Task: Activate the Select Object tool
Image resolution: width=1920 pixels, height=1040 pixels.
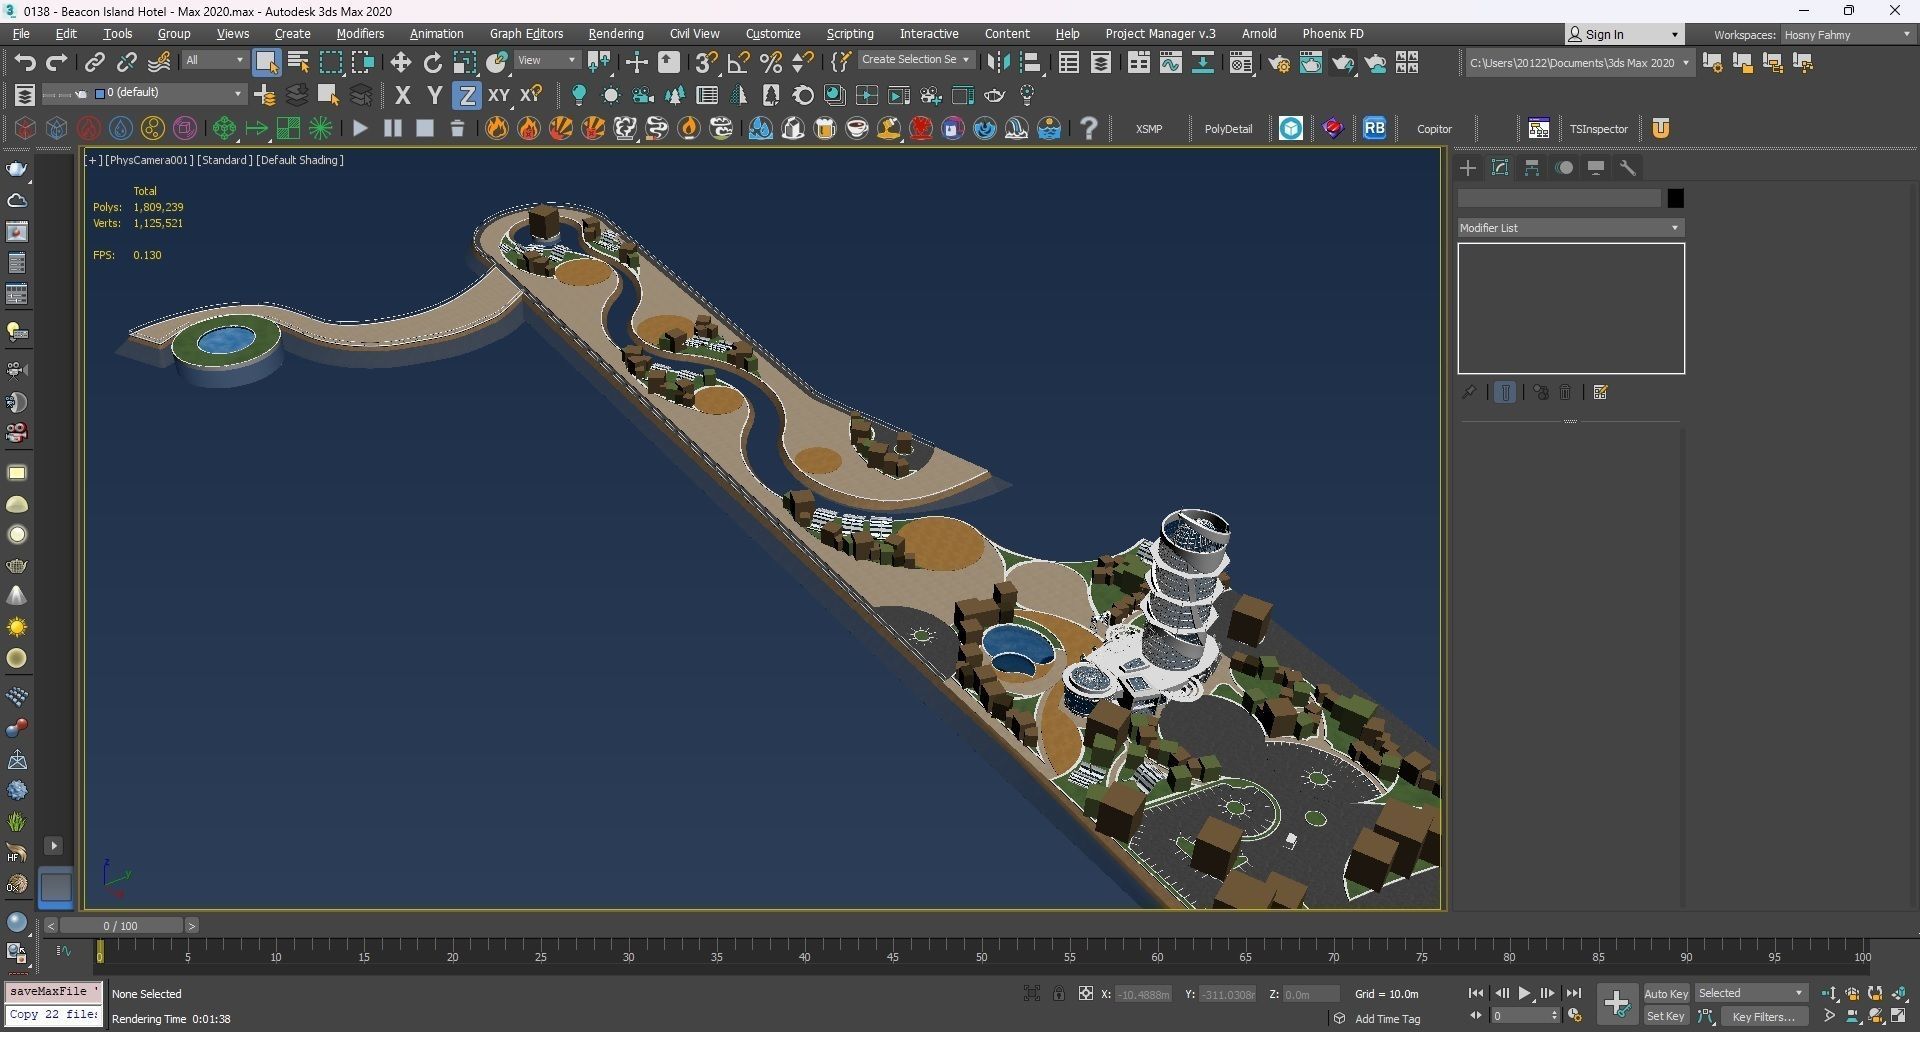Action: pos(266,63)
